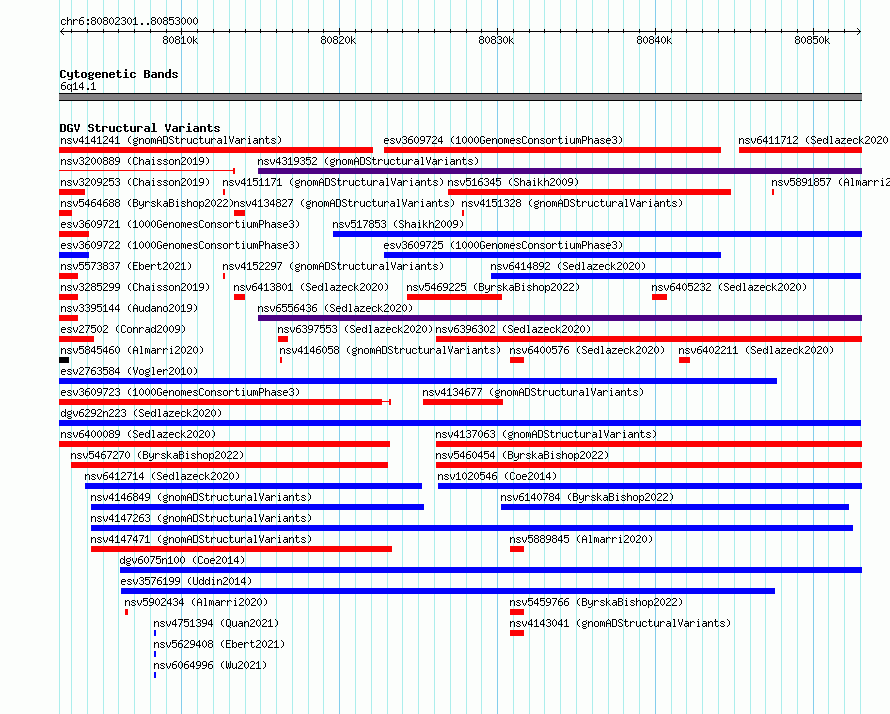Click nsv6396302 Sedlazeck2020 label
The width and height of the screenshot is (890, 714).
(x=513, y=329)
